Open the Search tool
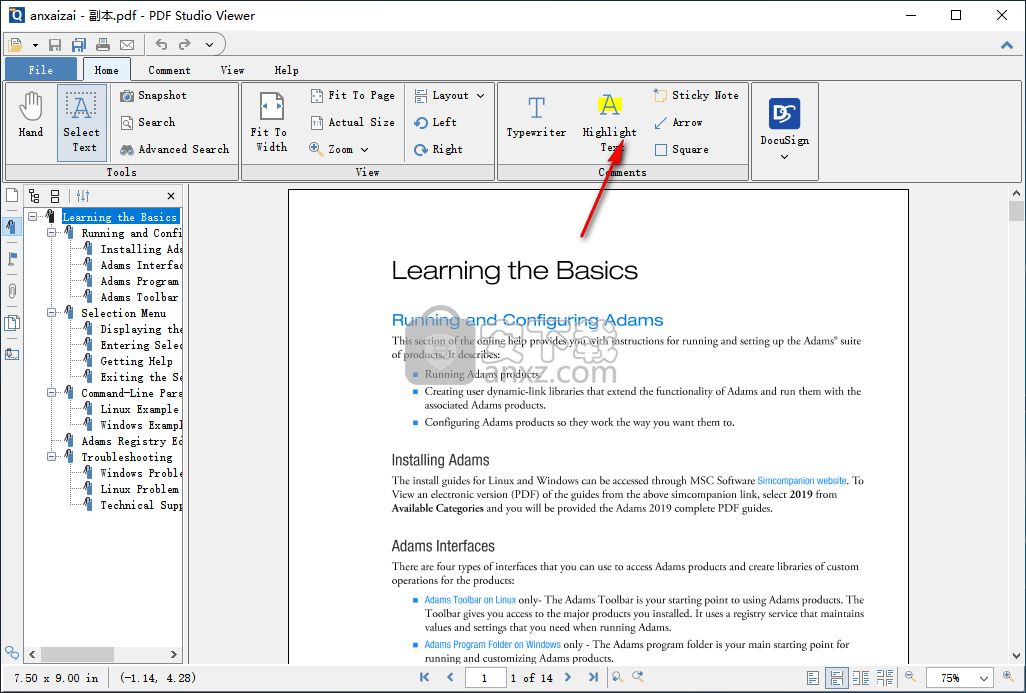Viewport: 1026px width, 693px height. point(147,122)
